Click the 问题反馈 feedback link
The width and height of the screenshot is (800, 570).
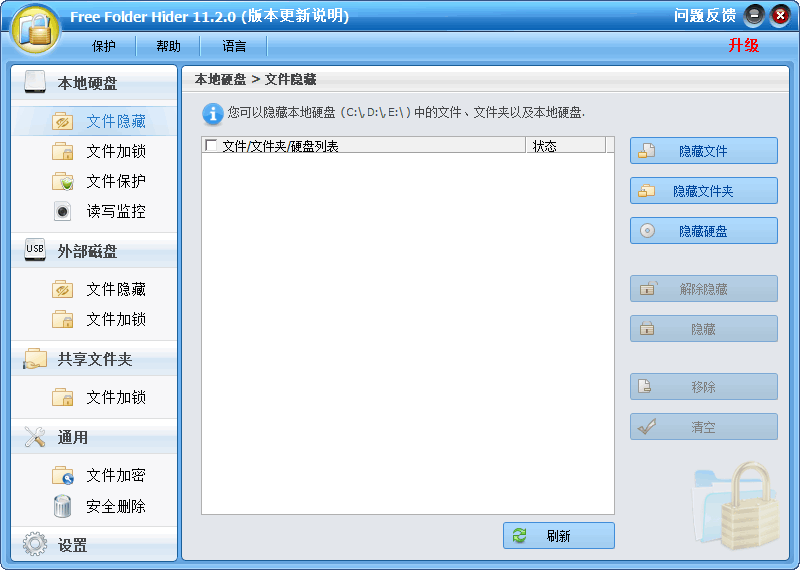point(705,16)
